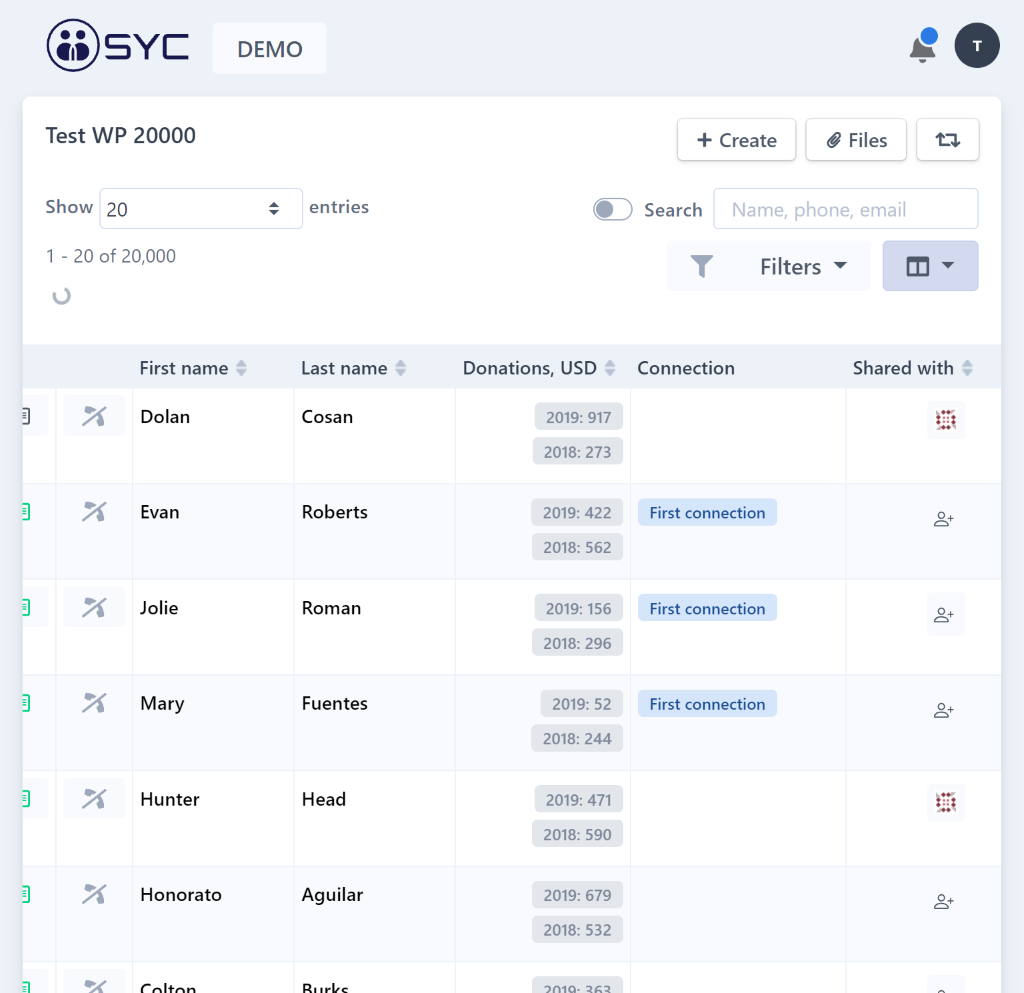Image resolution: width=1024 pixels, height=993 pixels.
Task: Click the sync arrows button
Action: point(947,140)
